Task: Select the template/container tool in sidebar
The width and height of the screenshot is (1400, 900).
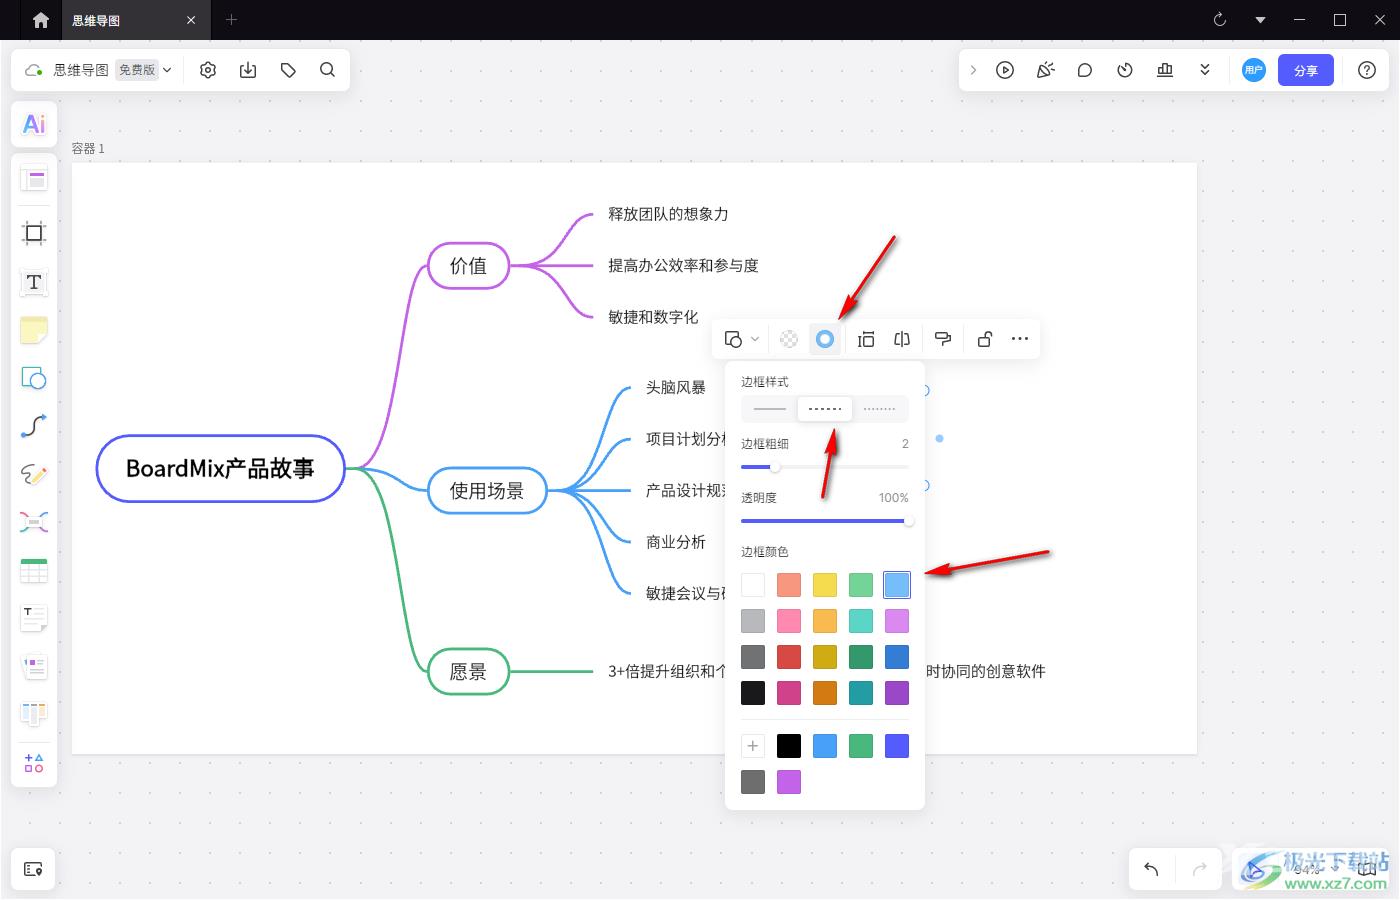Action: (x=34, y=180)
